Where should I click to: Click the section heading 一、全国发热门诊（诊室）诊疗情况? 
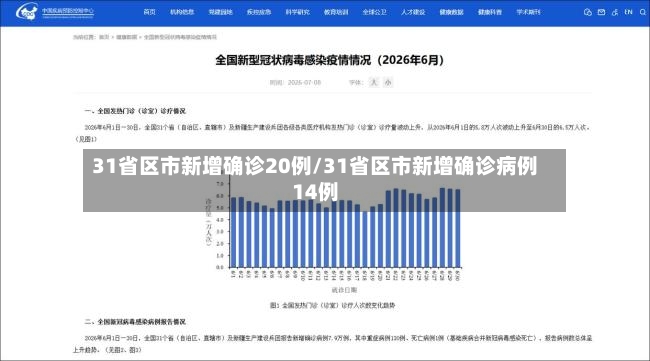[x=135, y=111]
